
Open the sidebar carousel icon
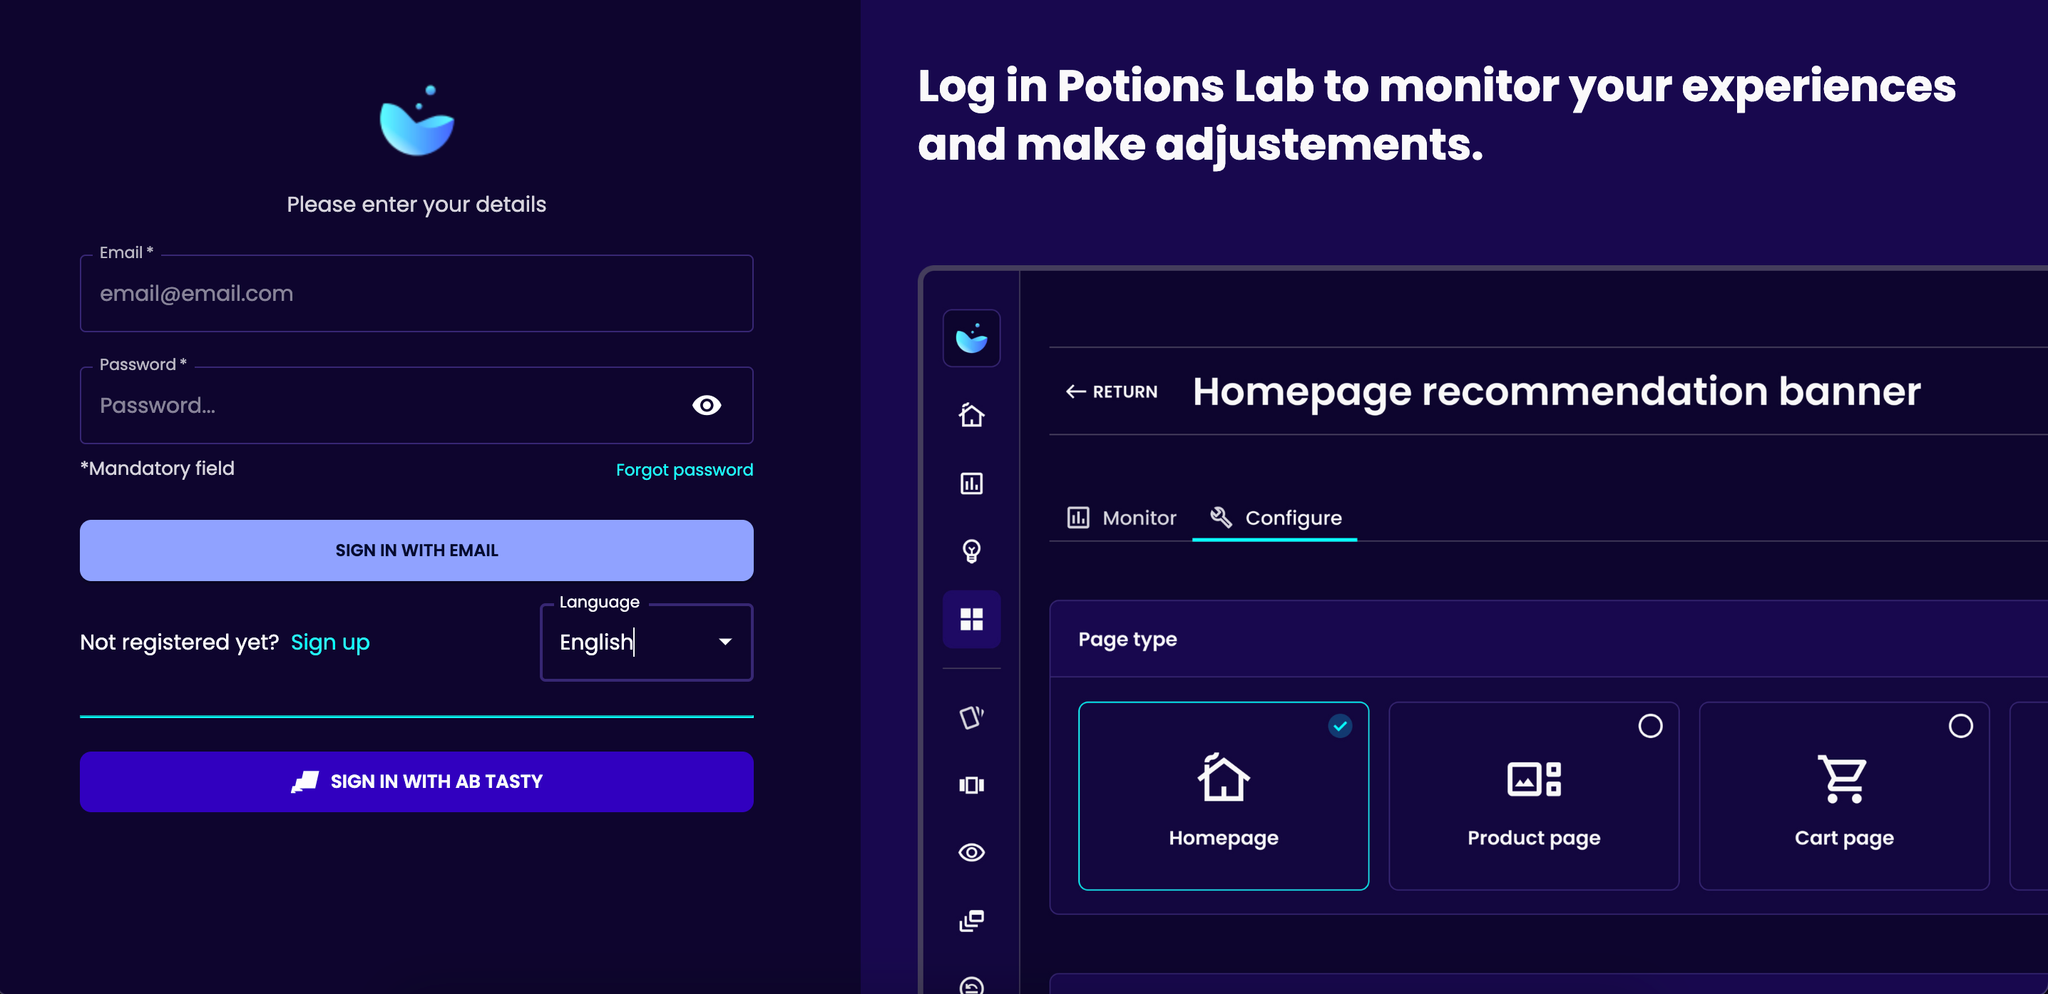(971, 785)
